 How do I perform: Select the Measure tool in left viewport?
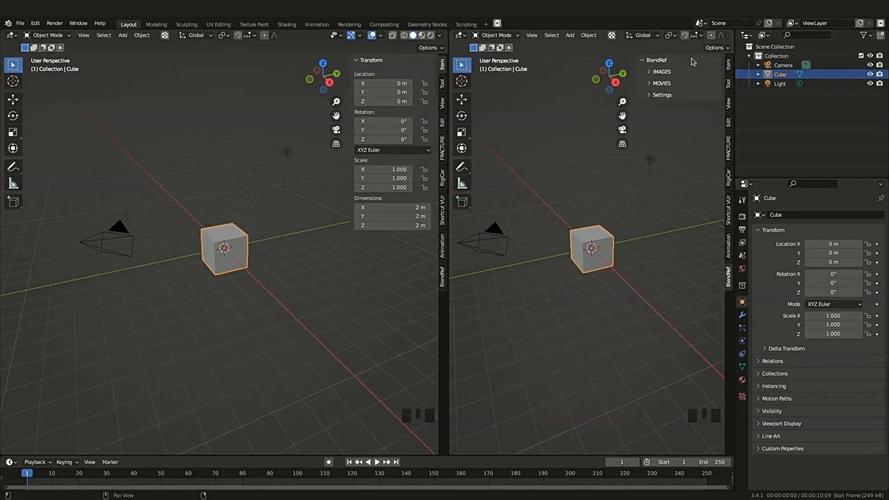click(x=13, y=183)
